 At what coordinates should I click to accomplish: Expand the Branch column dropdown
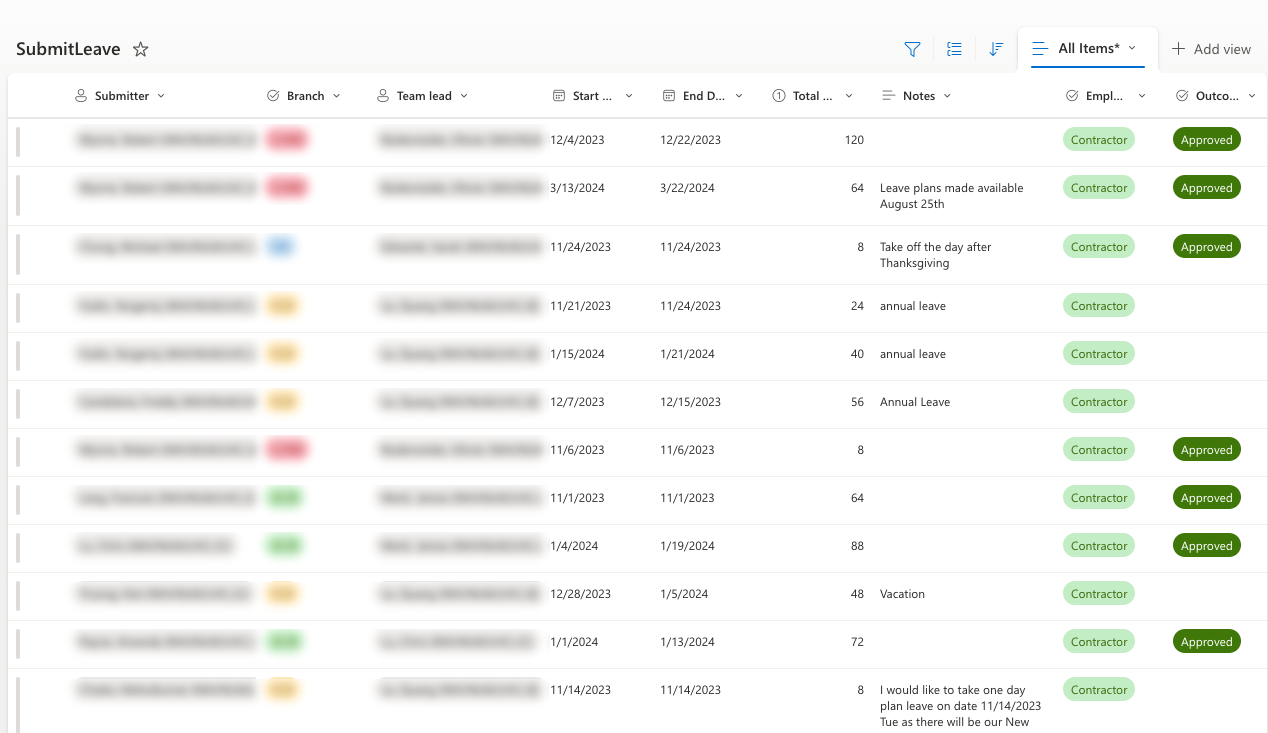pos(337,96)
